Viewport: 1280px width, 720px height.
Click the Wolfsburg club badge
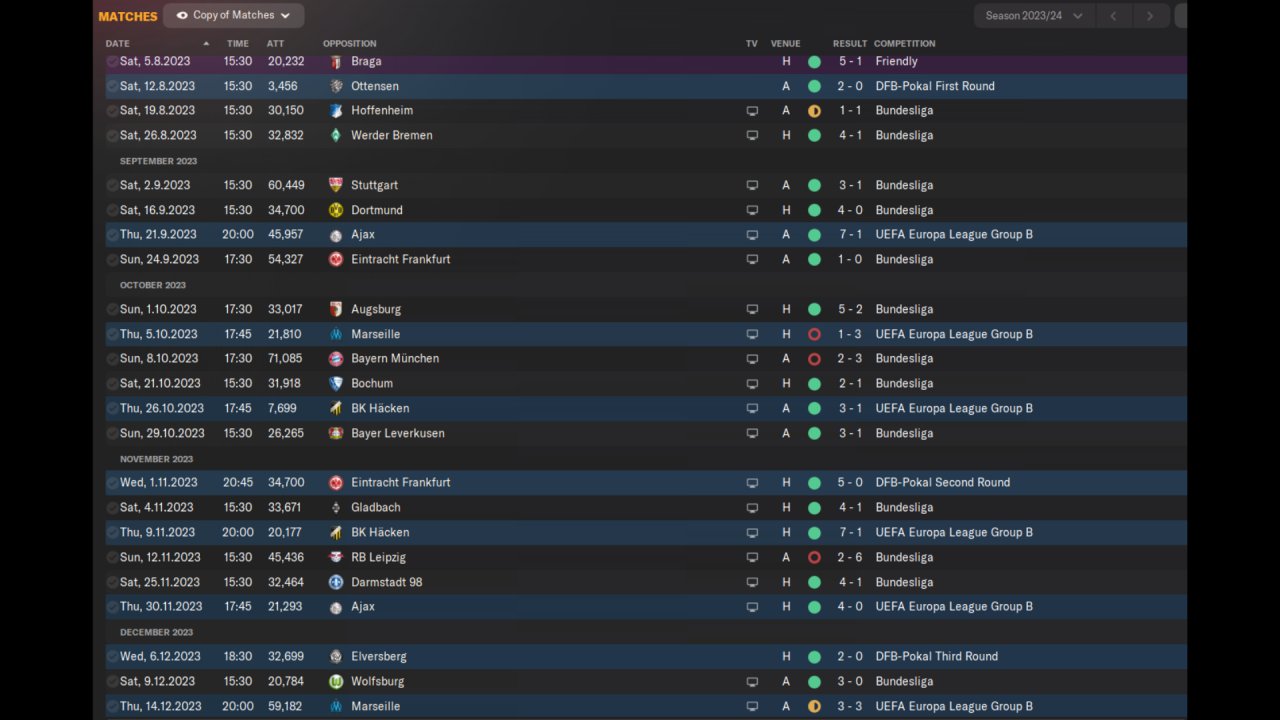[x=336, y=681]
